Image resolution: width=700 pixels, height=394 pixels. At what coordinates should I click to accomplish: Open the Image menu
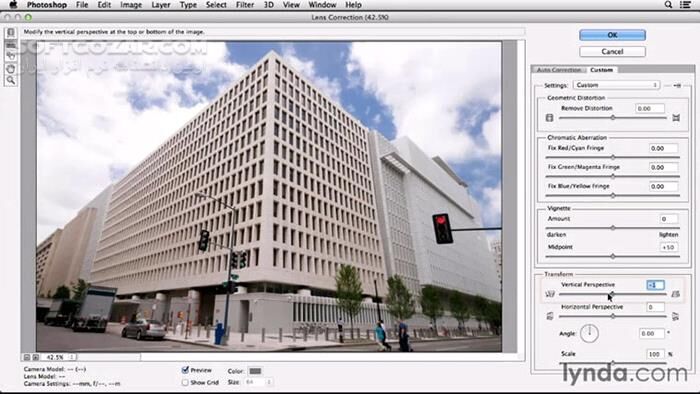[x=131, y=5]
